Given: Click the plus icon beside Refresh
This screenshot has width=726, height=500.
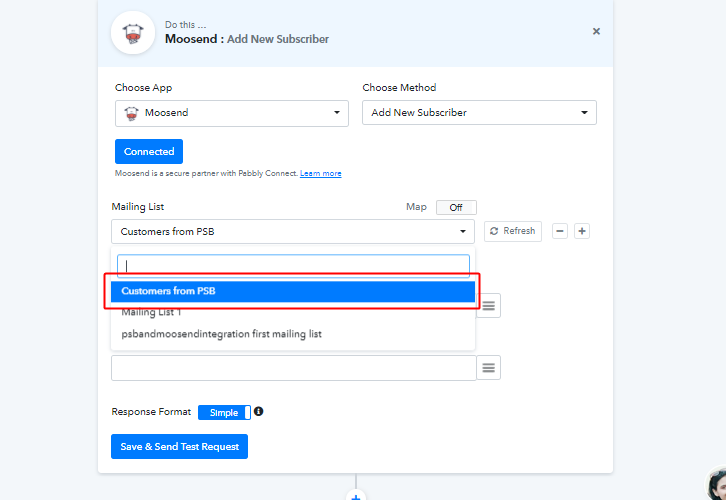Looking at the screenshot, I should 582,231.
